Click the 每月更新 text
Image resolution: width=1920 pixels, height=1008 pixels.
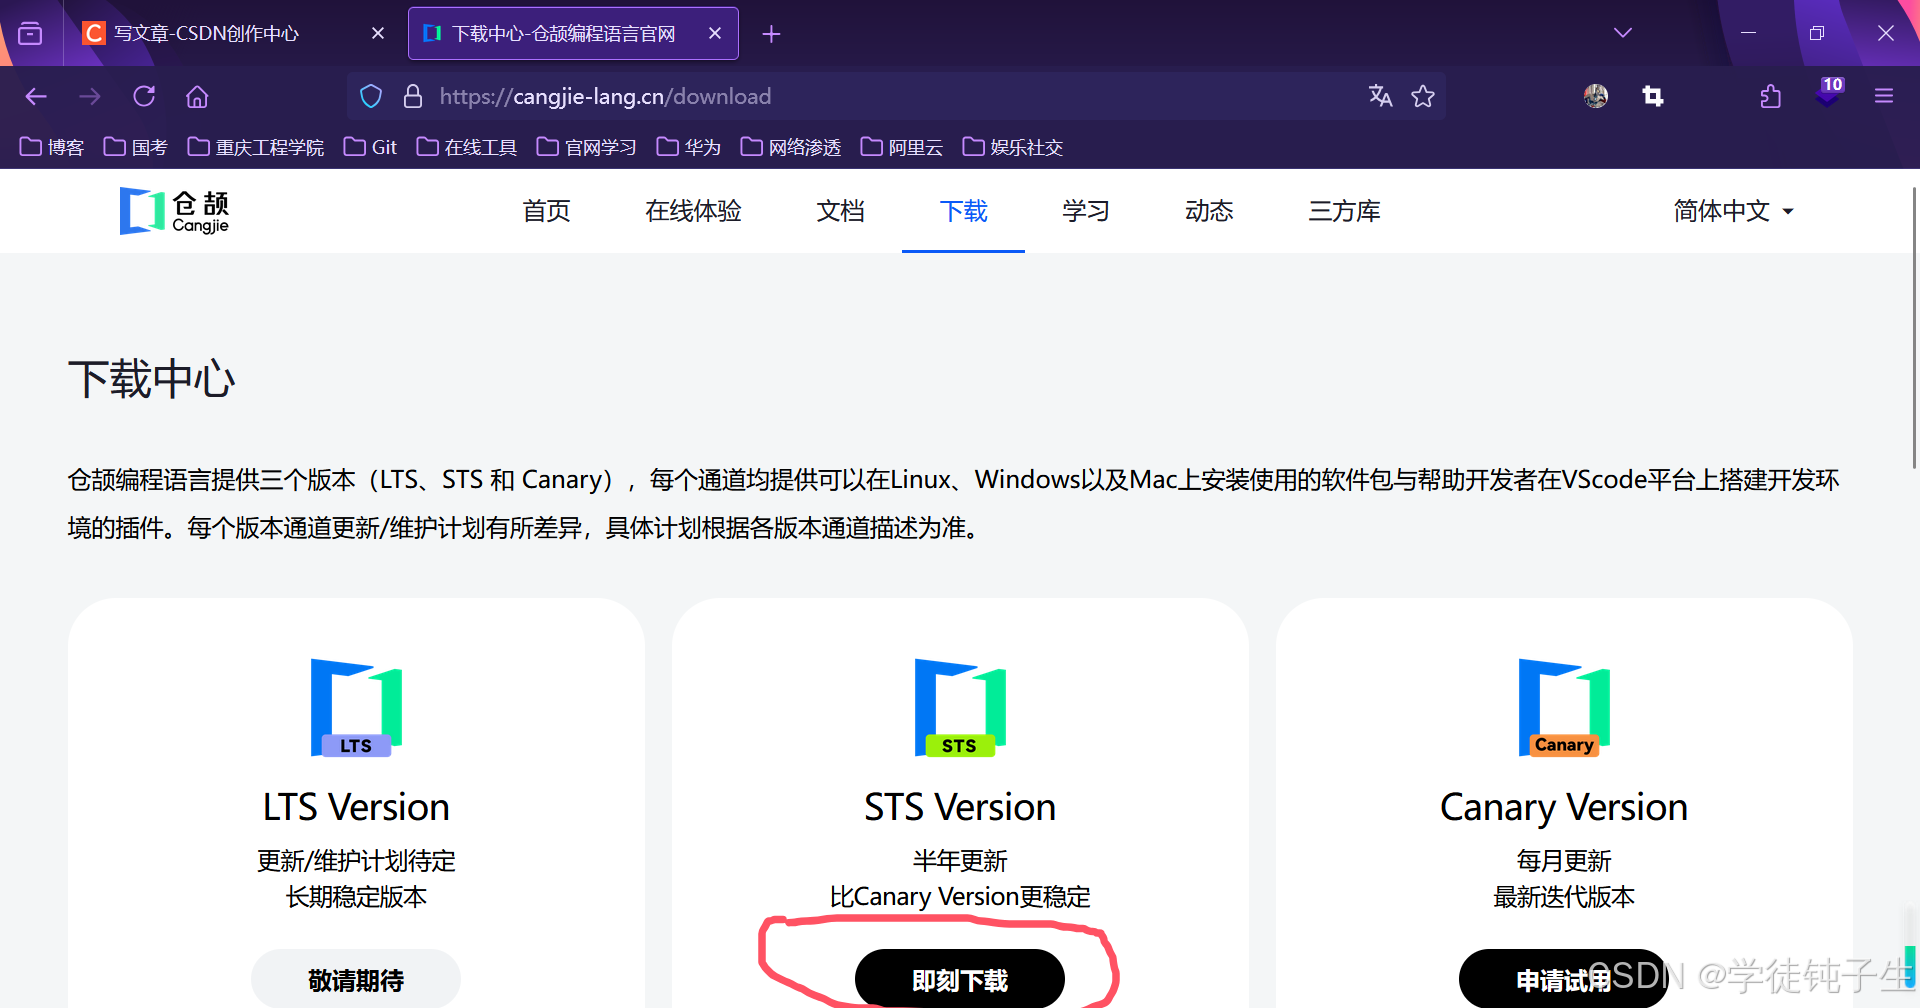coord(1564,860)
